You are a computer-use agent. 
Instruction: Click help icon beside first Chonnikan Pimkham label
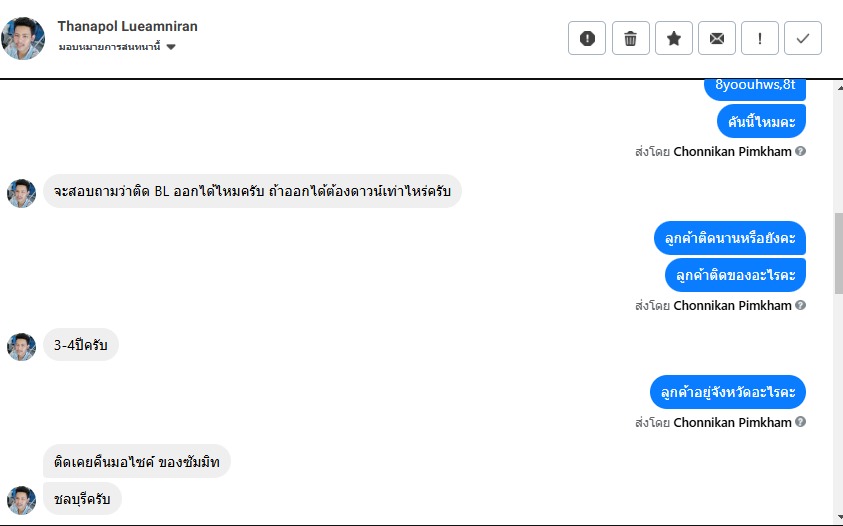(800, 152)
